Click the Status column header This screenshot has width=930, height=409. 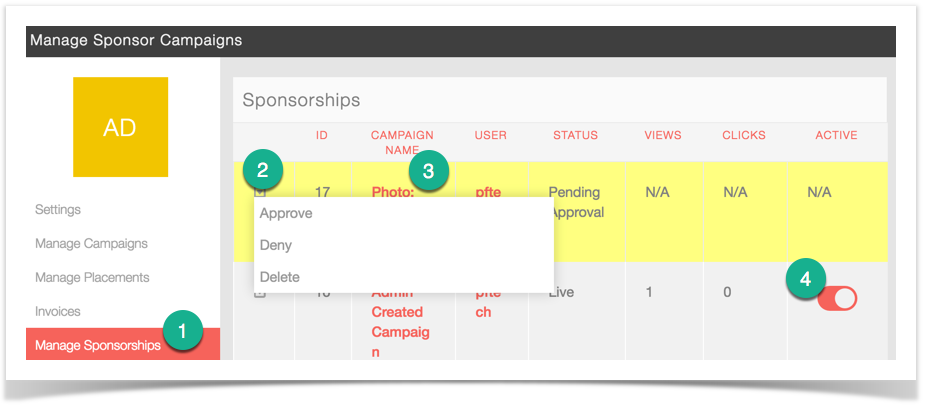tap(575, 135)
